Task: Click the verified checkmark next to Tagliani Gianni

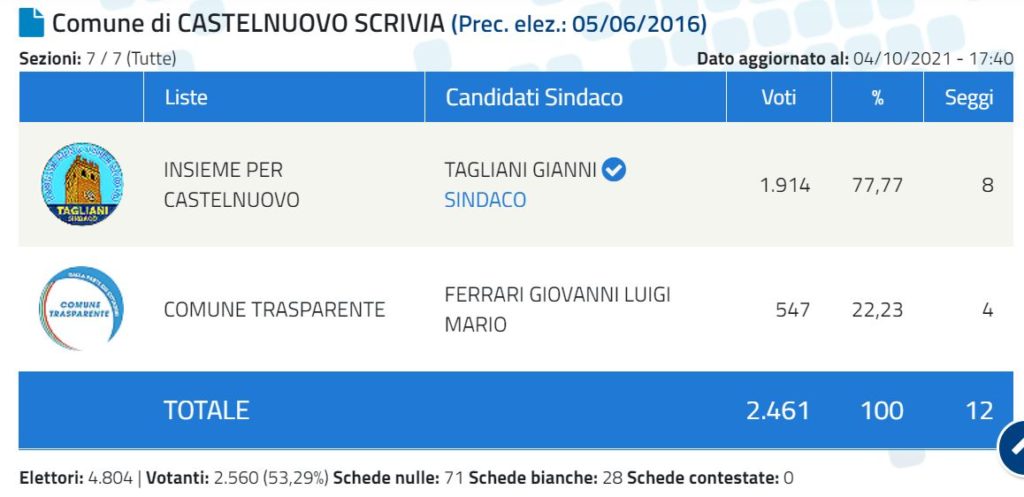Action: click(x=614, y=170)
